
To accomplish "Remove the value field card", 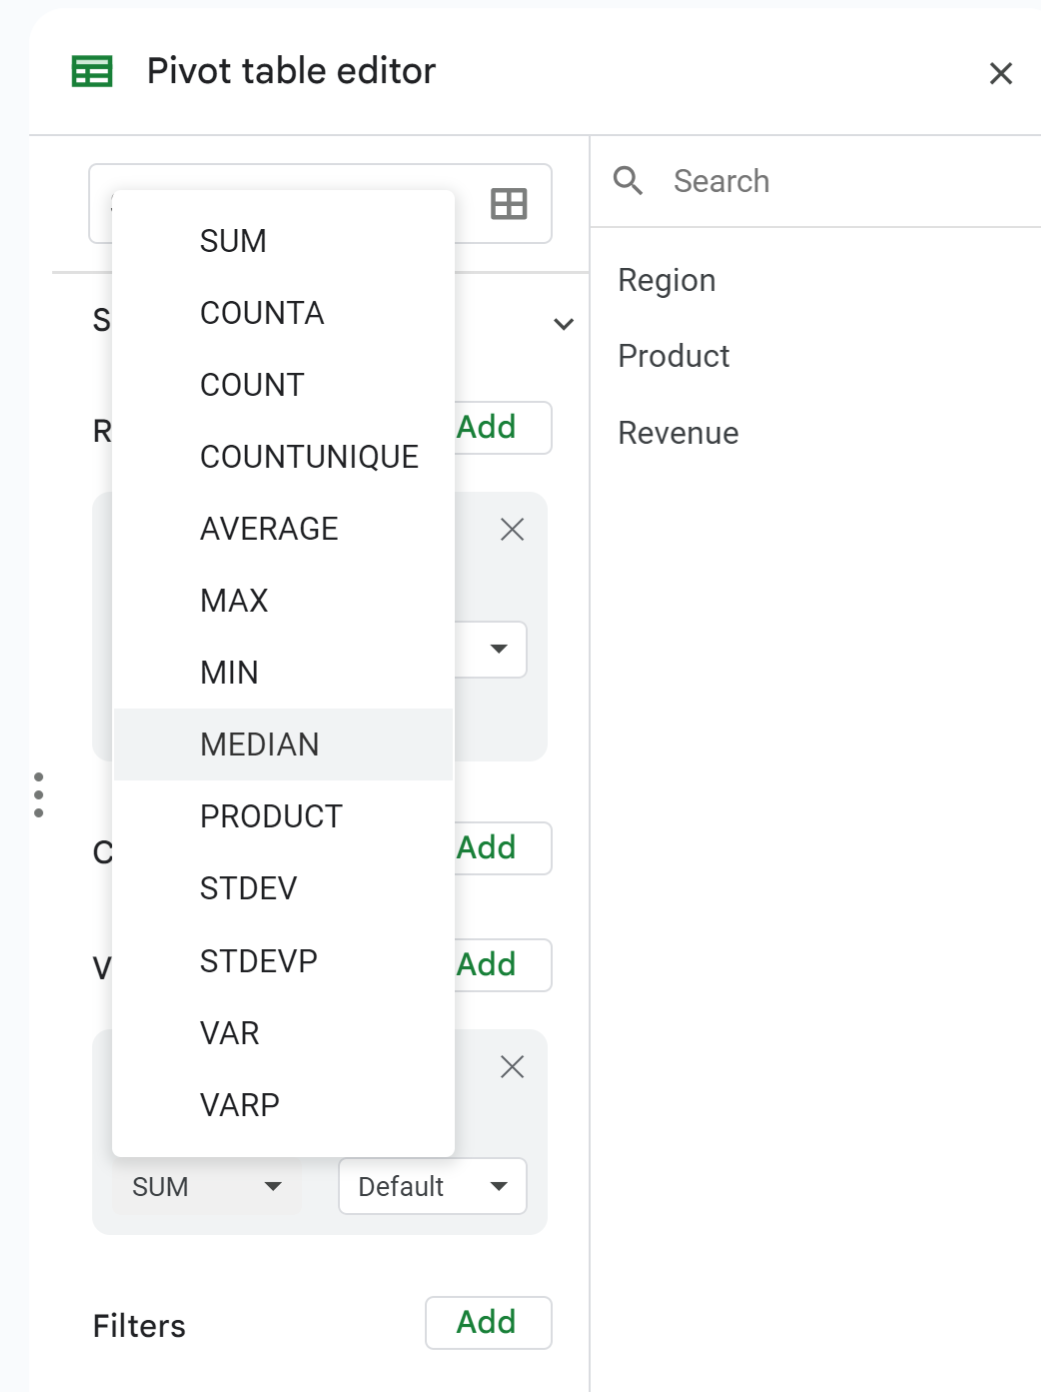I will (512, 1067).
